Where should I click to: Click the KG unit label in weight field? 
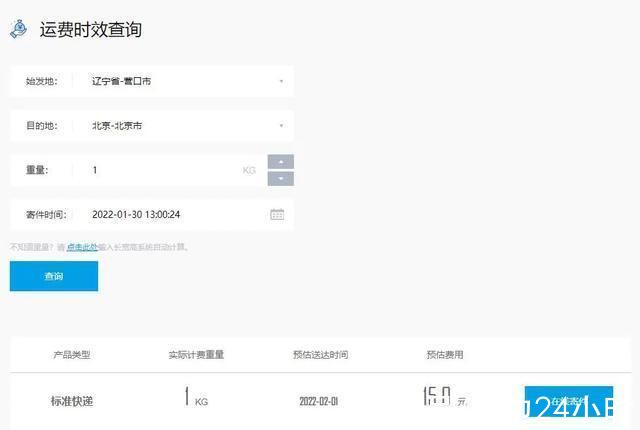pos(249,170)
